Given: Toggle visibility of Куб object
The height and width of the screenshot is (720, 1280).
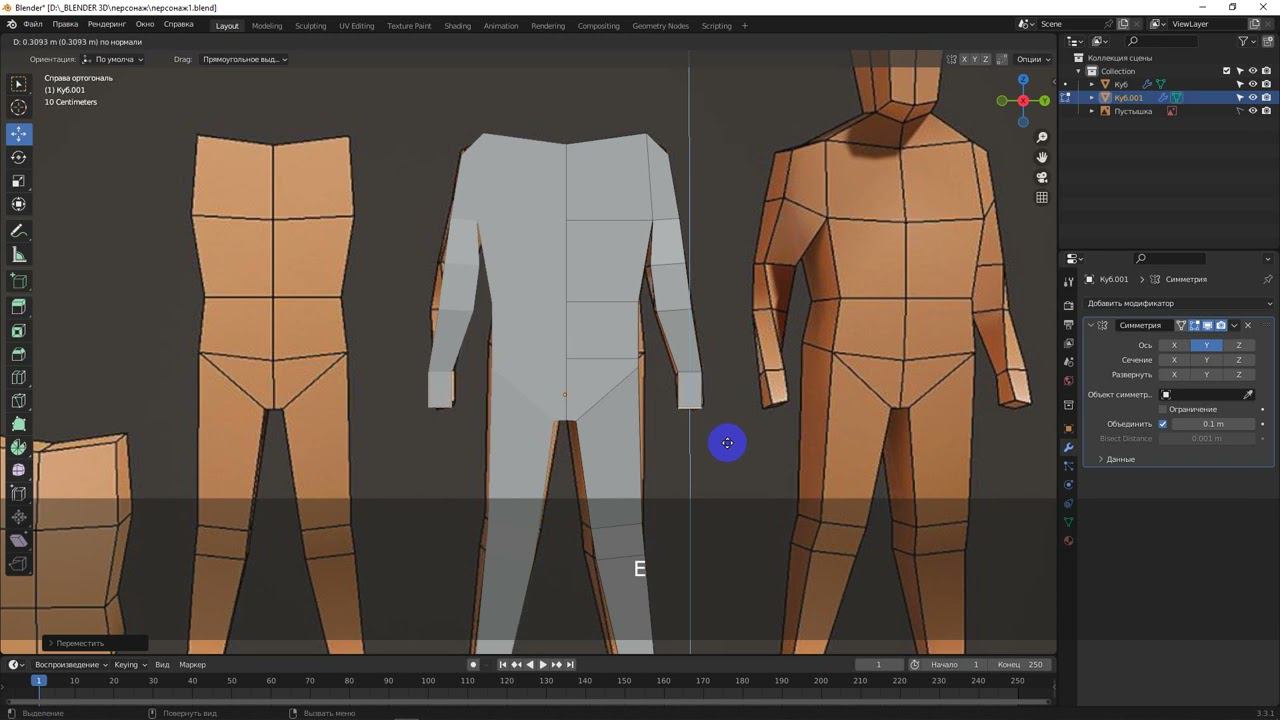Looking at the screenshot, I should pyautogui.click(x=1253, y=84).
